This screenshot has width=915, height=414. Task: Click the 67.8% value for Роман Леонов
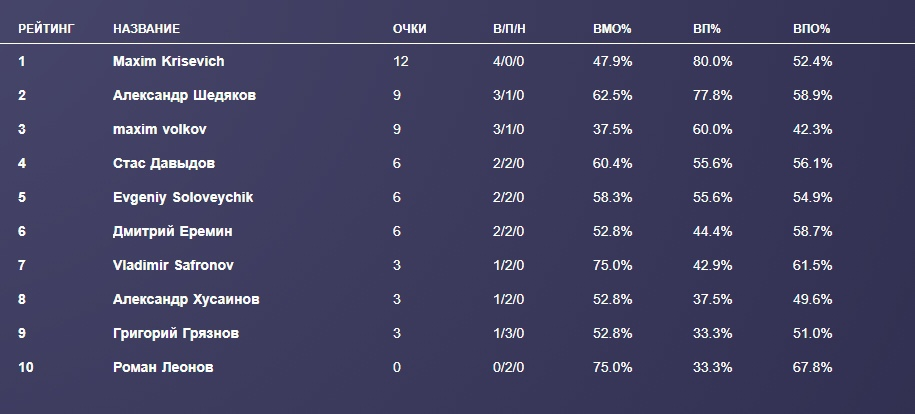813,367
